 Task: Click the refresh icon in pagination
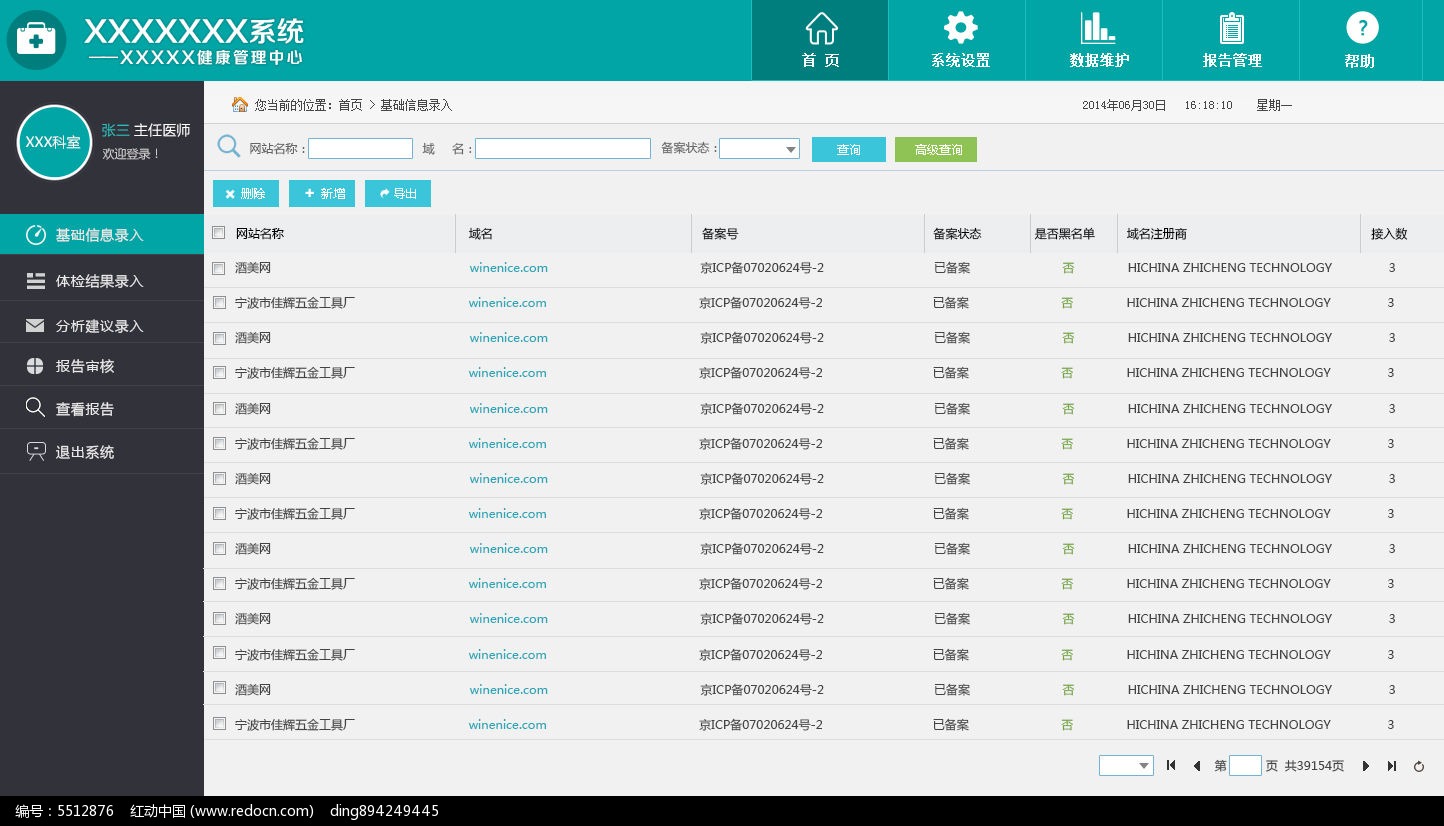(1418, 766)
